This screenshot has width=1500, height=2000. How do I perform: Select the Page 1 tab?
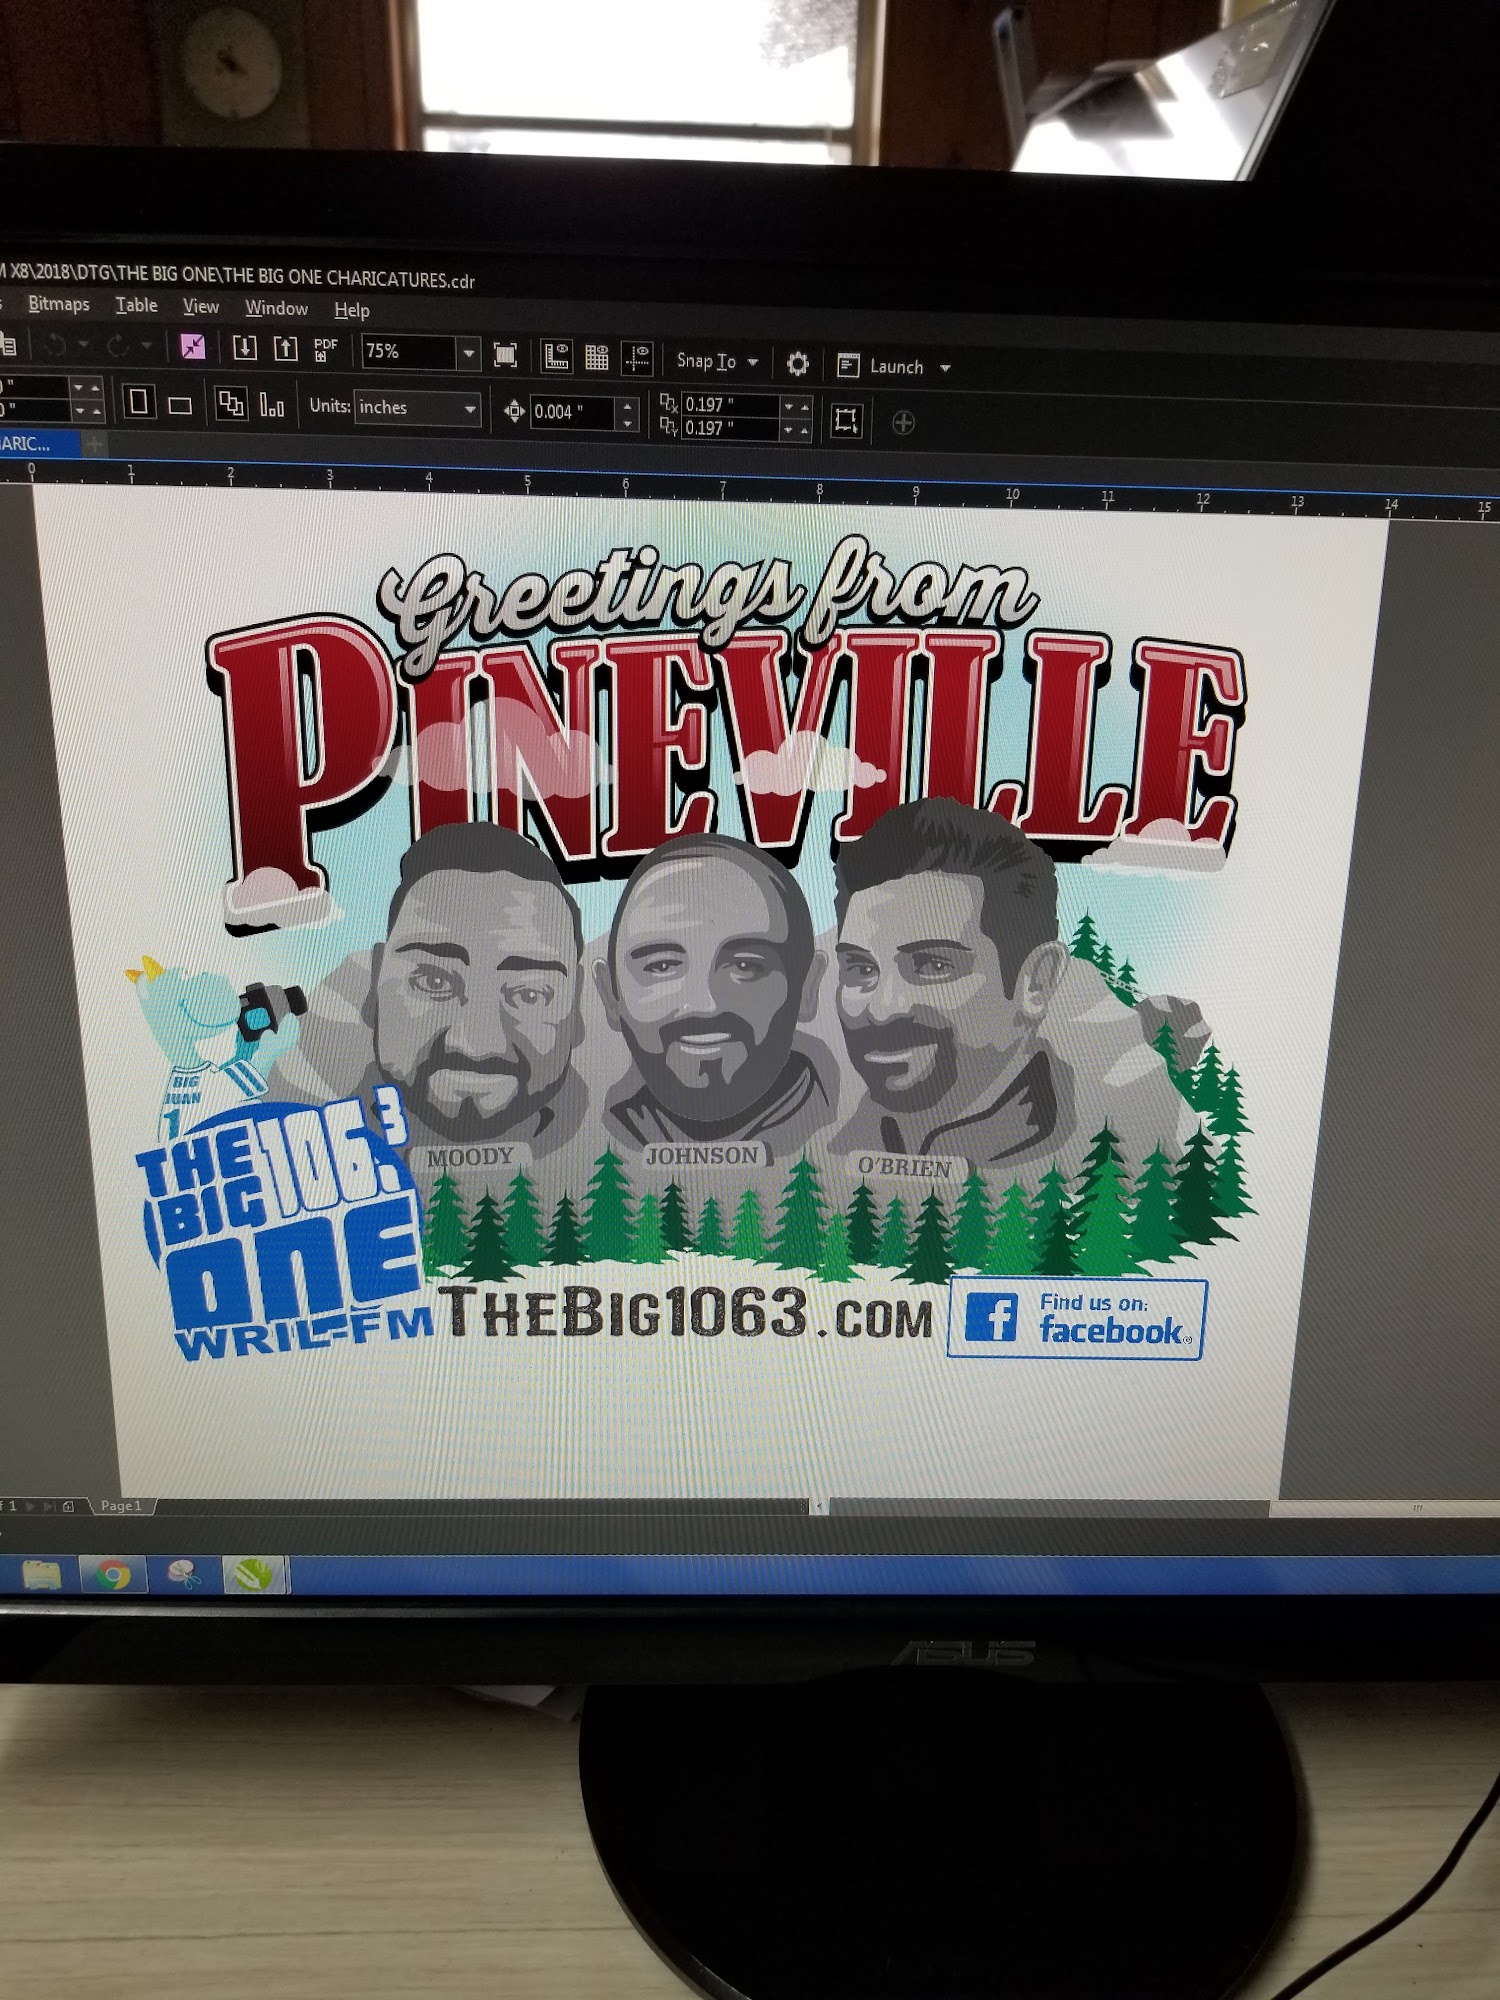121,1506
